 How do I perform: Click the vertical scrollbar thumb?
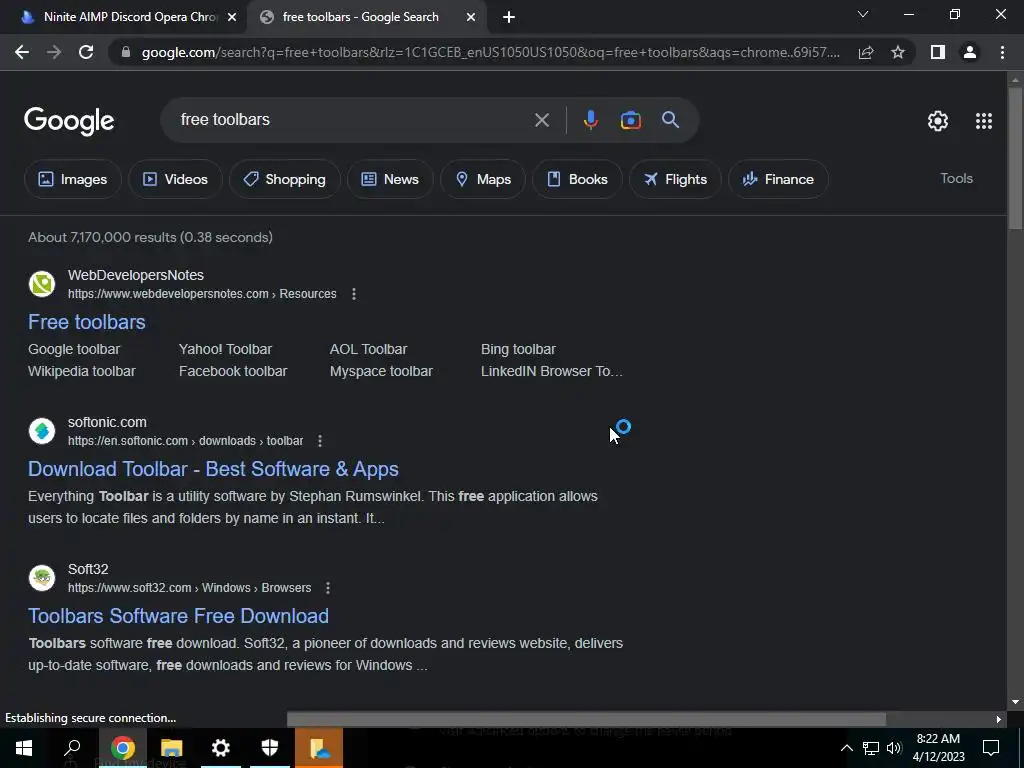click(1015, 157)
